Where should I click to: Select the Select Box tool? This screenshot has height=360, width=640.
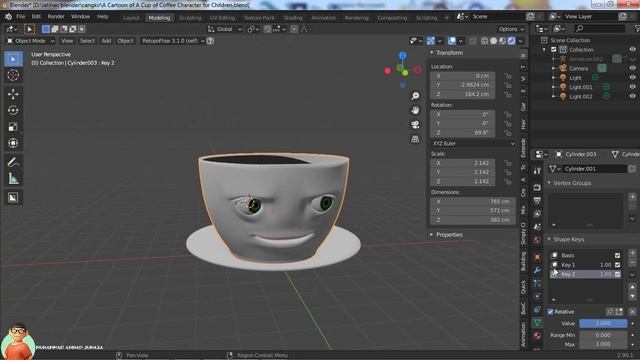coord(13,59)
